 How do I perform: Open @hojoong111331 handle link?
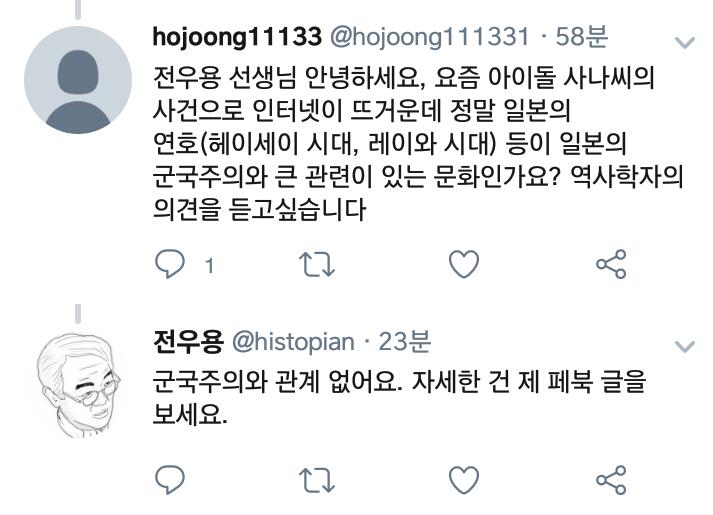coord(430,37)
